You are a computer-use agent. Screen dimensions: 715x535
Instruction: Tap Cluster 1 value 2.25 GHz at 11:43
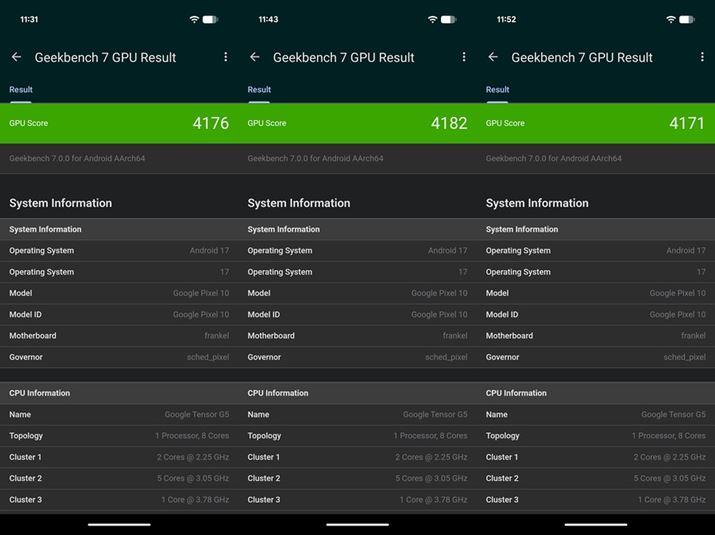click(431, 457)
